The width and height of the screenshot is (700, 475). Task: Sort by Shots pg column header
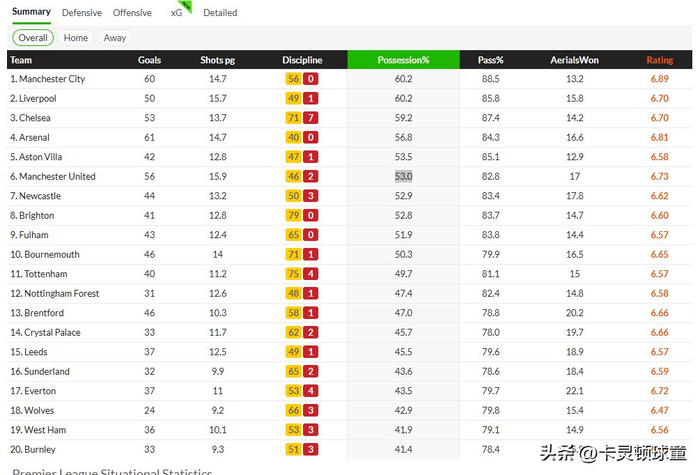coord(218,60)
